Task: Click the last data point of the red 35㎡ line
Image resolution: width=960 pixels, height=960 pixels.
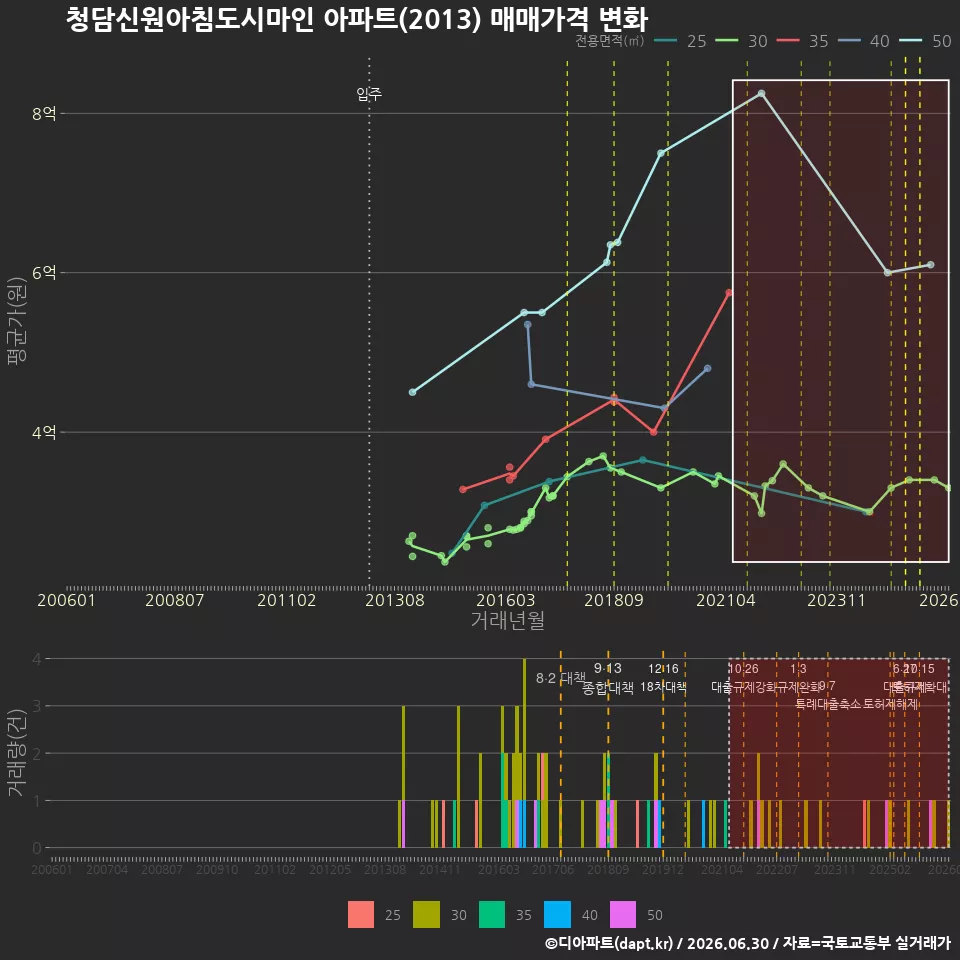Action: (x=729, y=293)
